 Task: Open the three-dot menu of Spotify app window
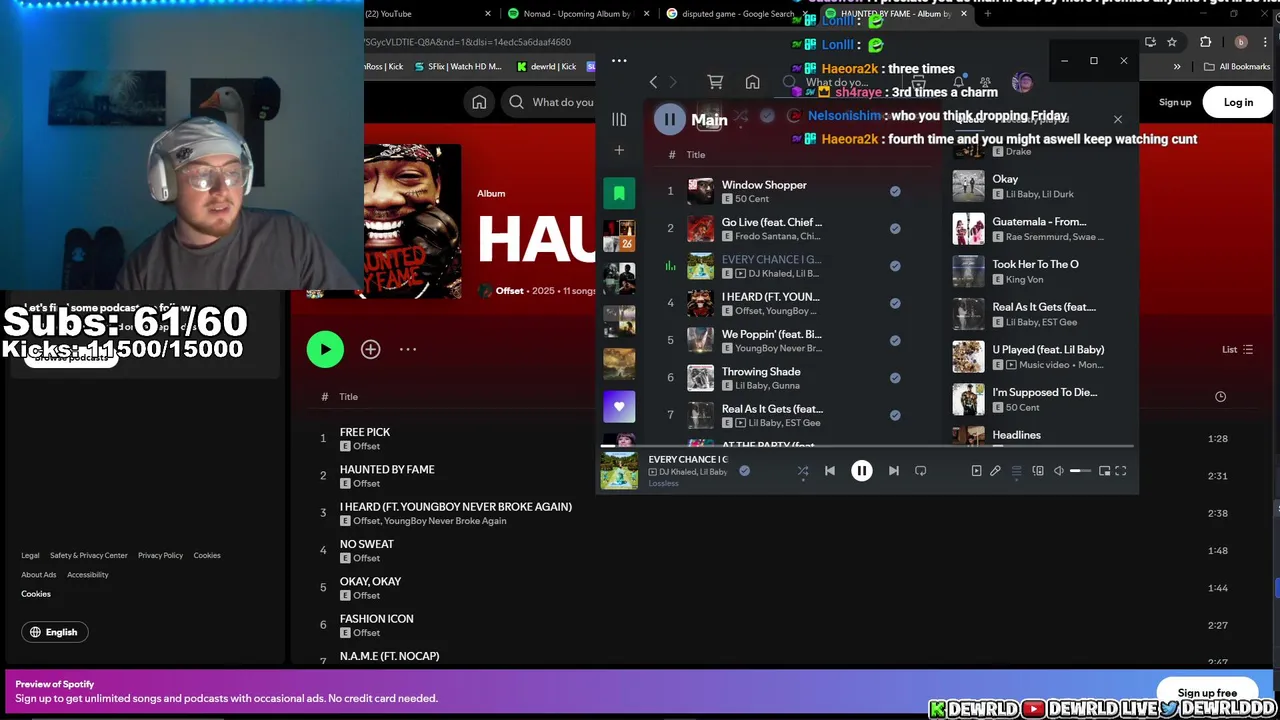pyautogui.click(x=619, y=61)
